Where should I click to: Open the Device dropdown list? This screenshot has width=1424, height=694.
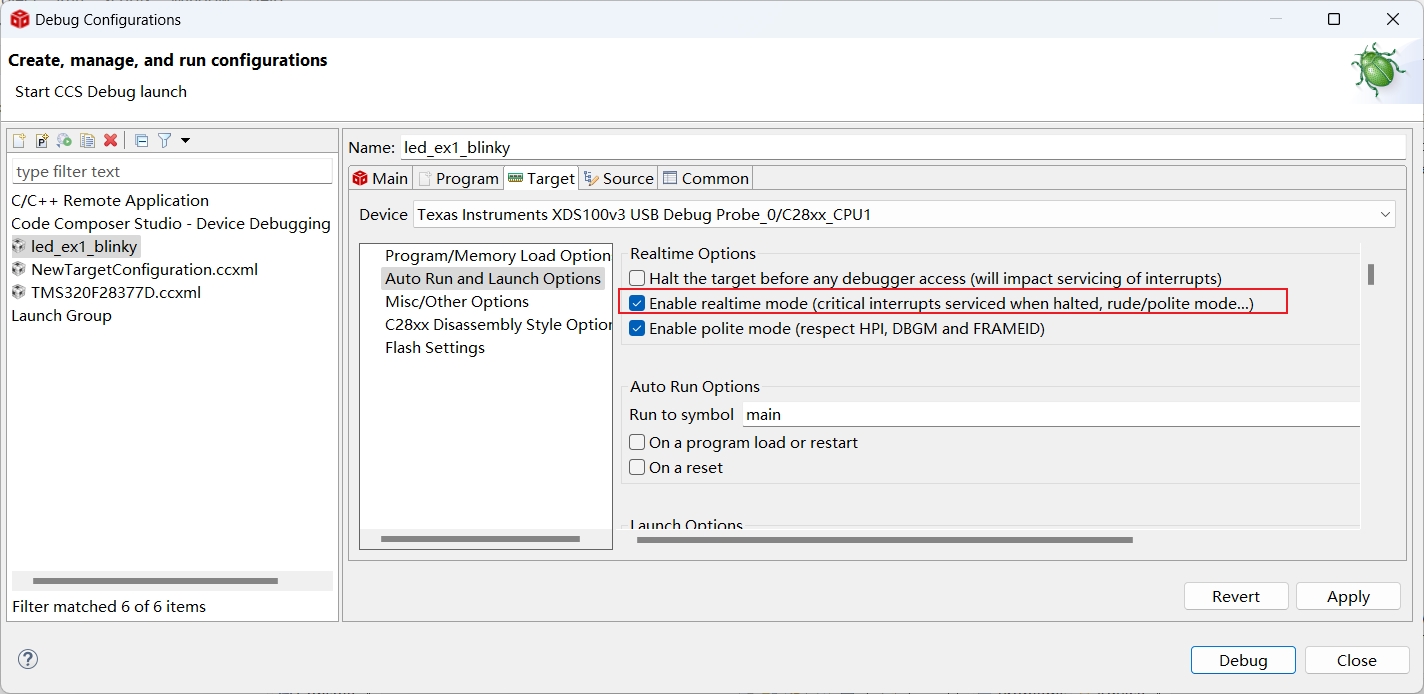tap(1385, 214)
